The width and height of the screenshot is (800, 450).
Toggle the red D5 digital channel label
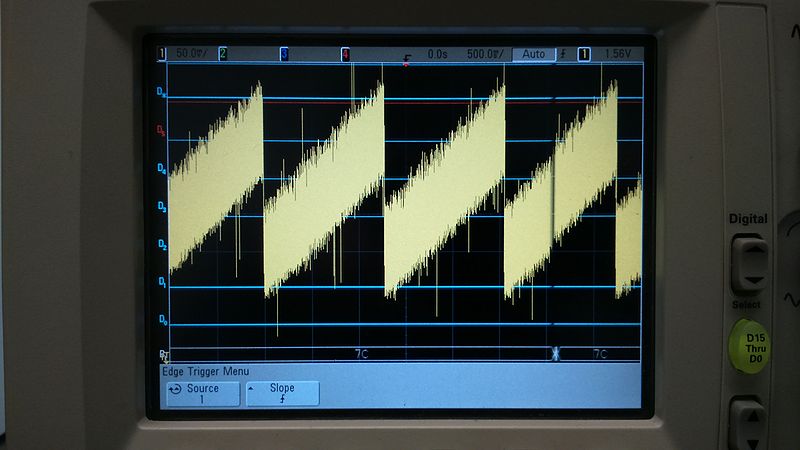163,131
